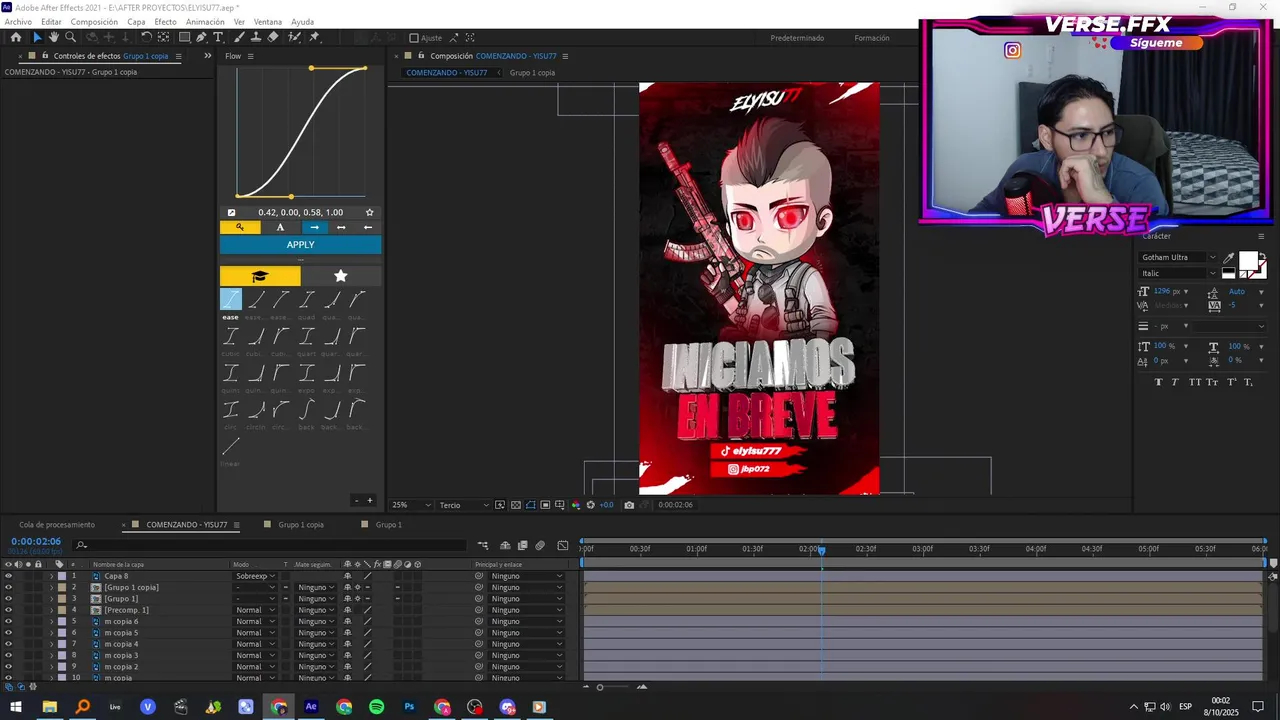Select the Brush tool
This screenshot has height=720, width=1280.
click(x=240, y=37)
